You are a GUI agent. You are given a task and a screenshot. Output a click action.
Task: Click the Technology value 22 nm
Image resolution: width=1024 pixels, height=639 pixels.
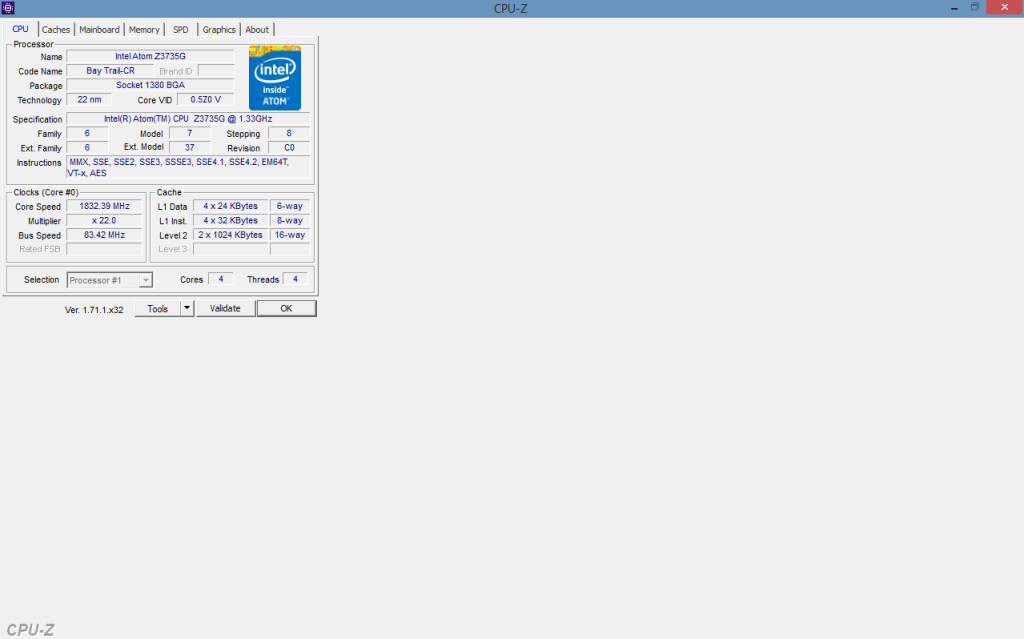tap(89, 99)
